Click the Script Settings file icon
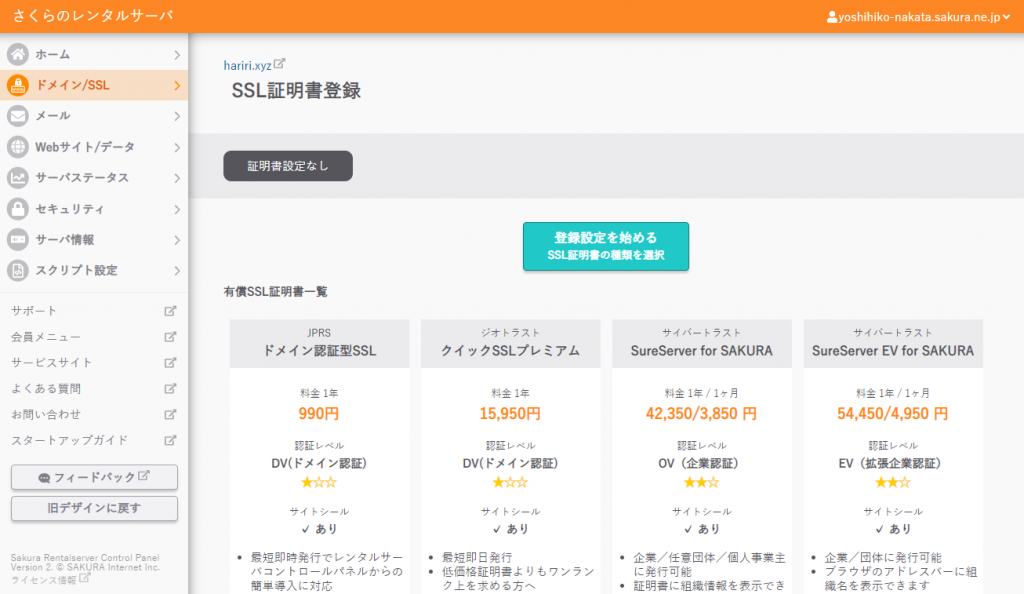 pyautogui.click(x=18, y=270)
